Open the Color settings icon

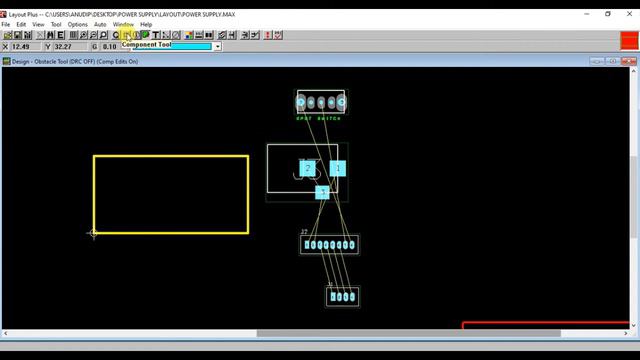[189, 36]
